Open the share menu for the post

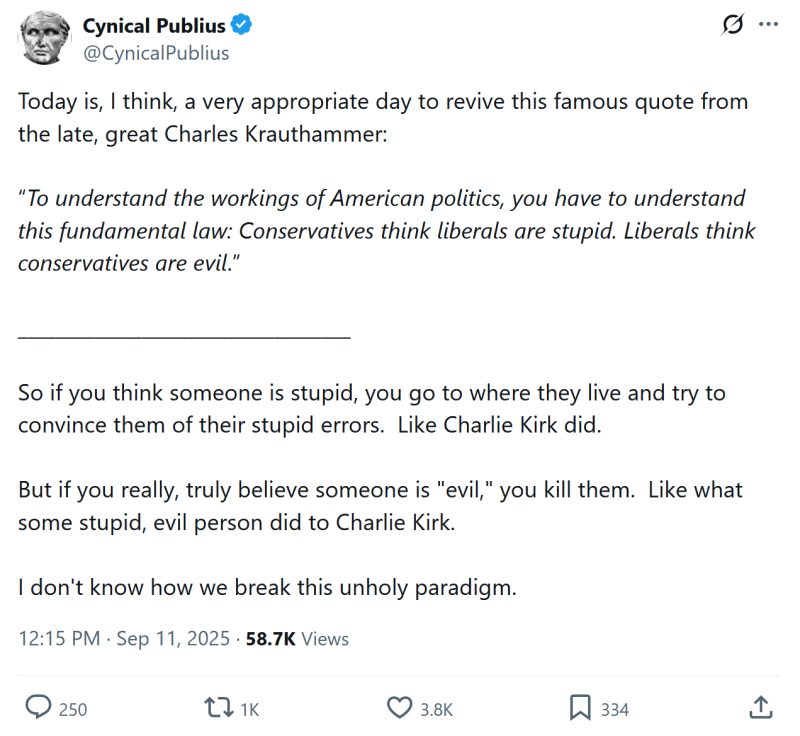tap(761, 706)
